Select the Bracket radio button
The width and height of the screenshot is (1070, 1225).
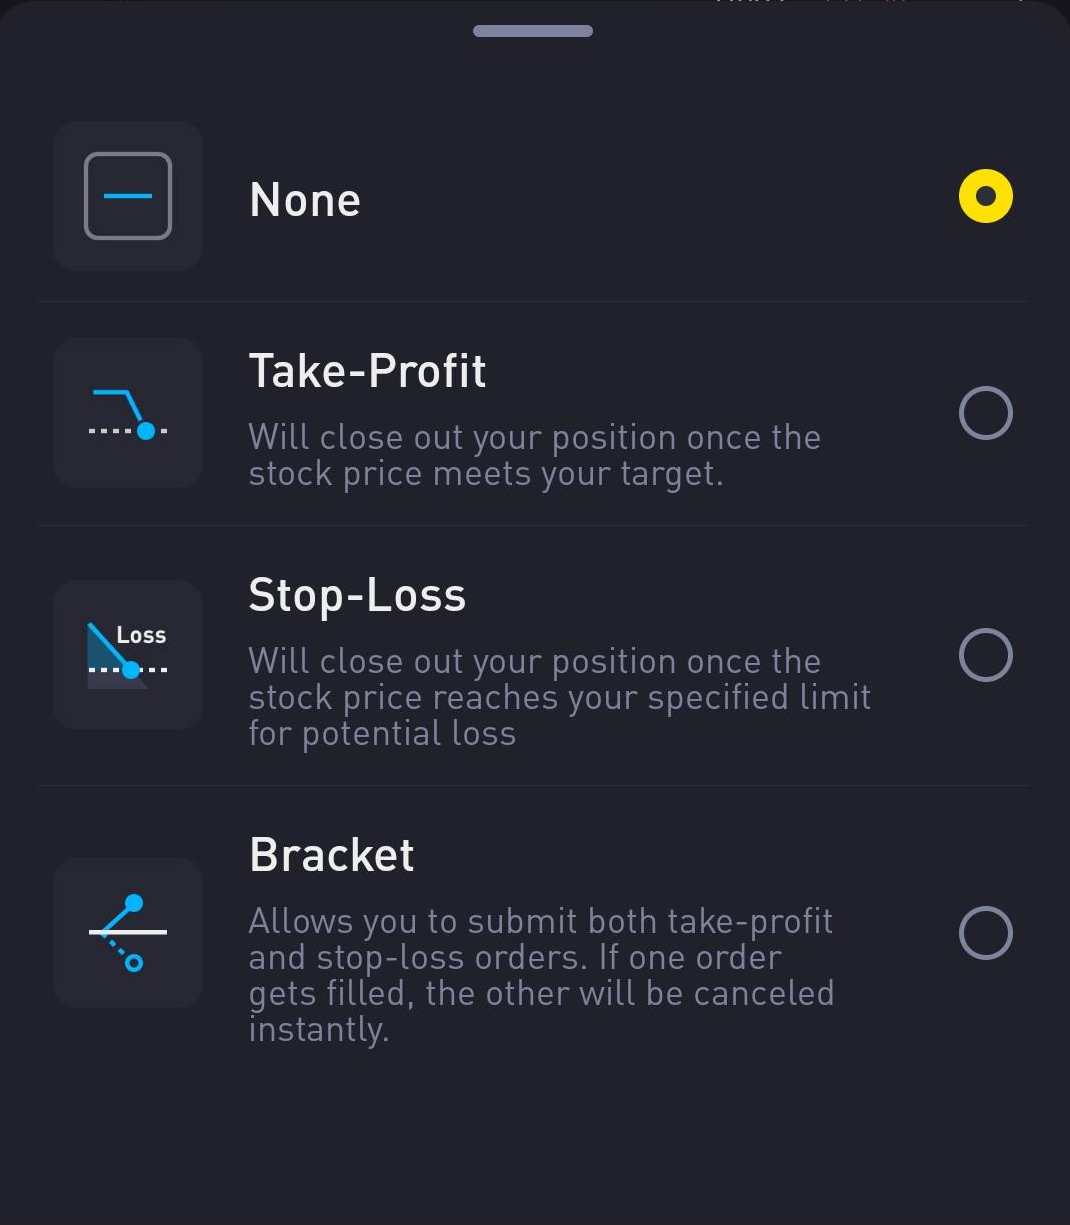pos(986,933)
